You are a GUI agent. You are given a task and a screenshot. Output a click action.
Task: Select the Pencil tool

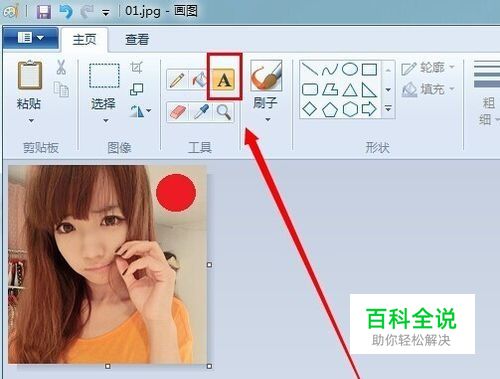178,80
